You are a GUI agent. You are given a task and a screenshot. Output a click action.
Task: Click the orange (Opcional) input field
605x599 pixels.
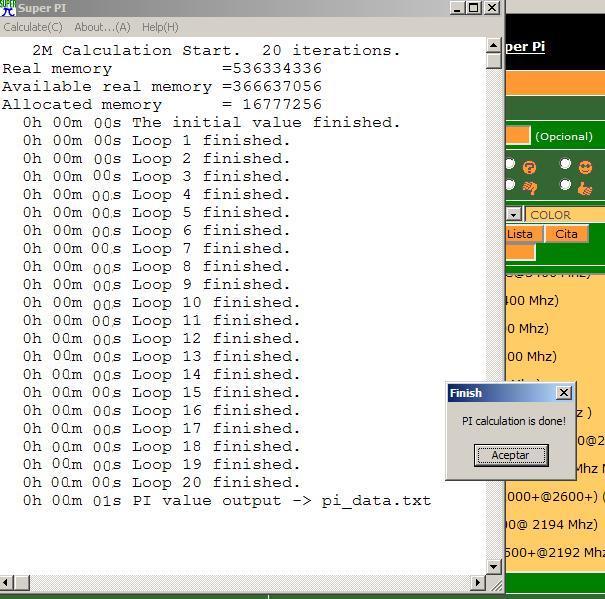coord(518,136)
